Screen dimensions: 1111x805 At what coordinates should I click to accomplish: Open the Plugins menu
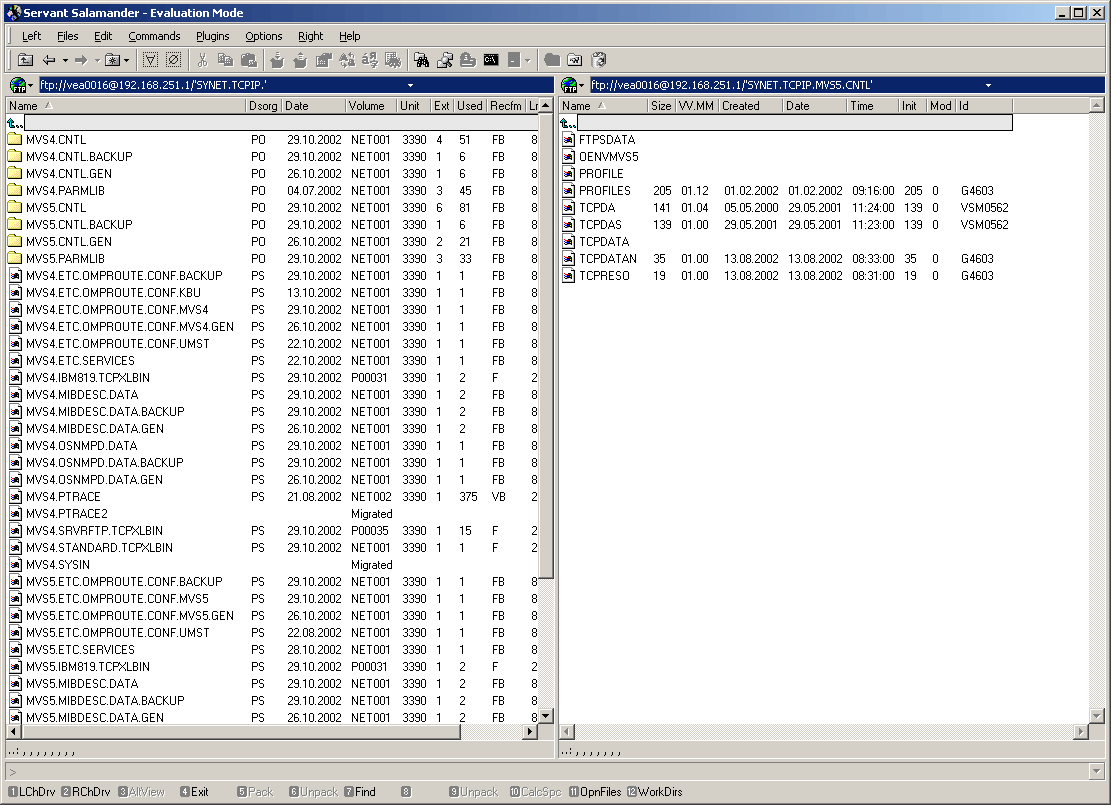click(213, 36)
